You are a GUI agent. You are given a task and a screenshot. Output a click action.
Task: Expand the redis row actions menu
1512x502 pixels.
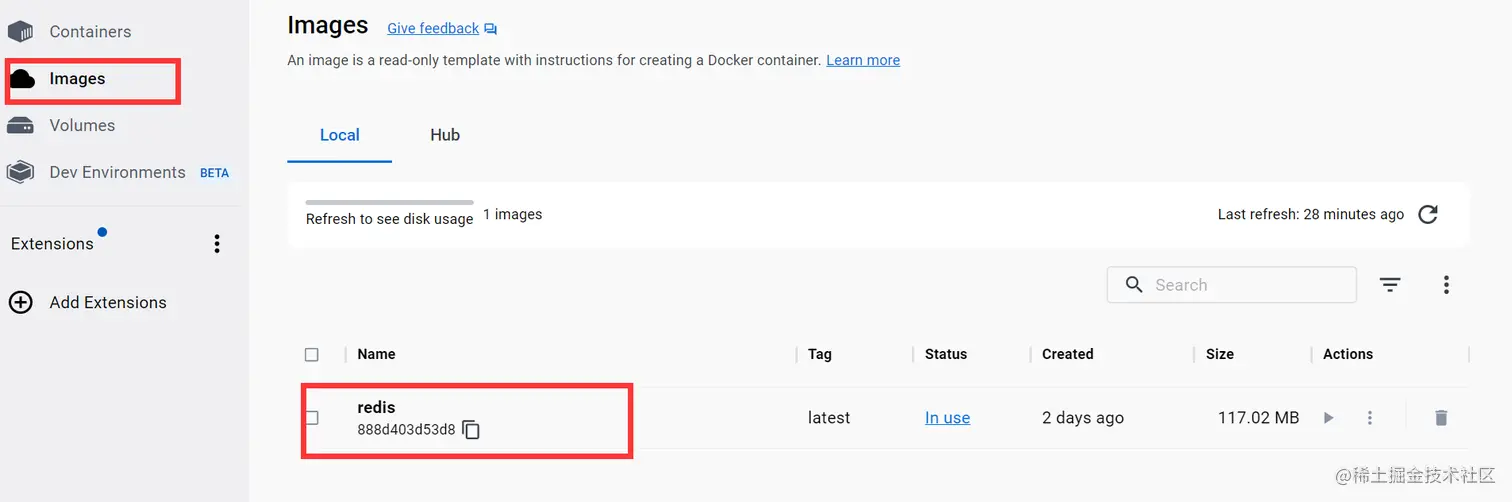[x=1370, y=418]
